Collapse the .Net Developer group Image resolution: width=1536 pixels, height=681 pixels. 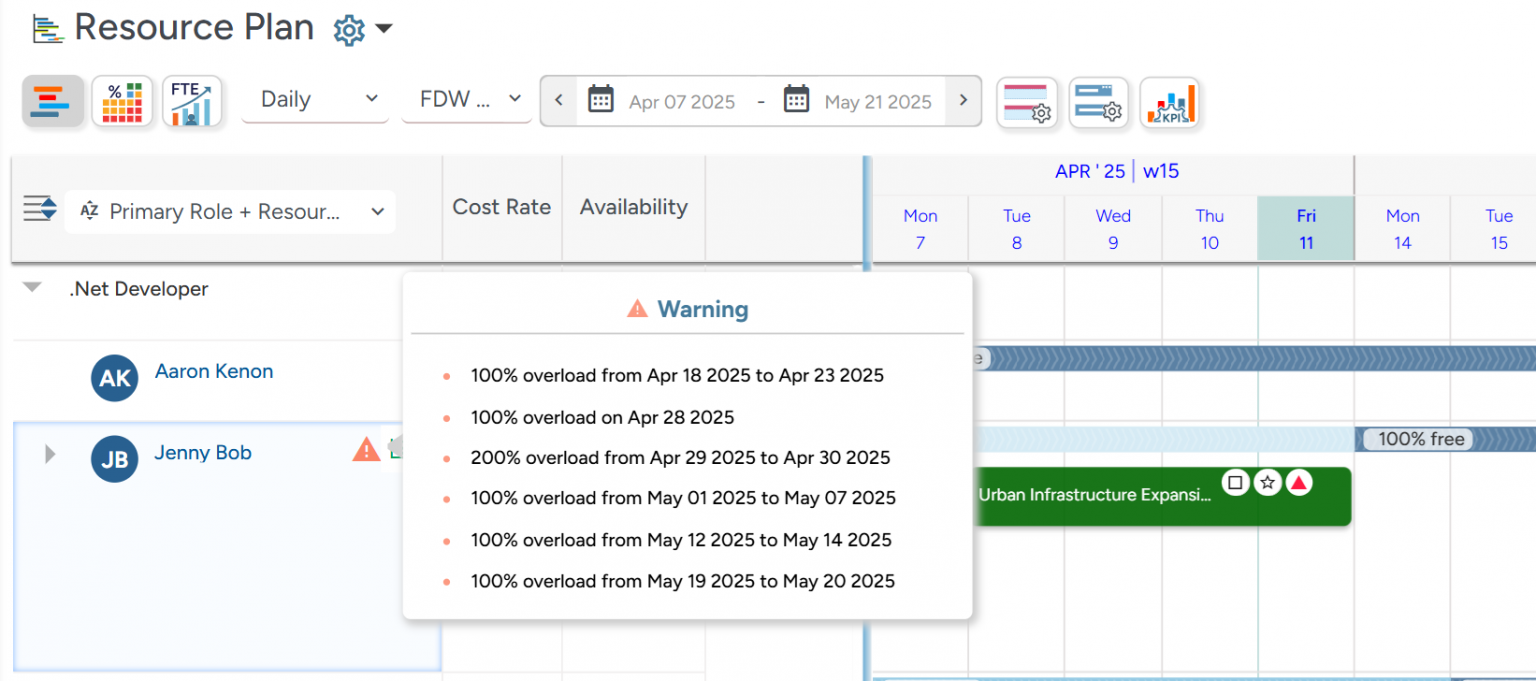click(31, 288)
